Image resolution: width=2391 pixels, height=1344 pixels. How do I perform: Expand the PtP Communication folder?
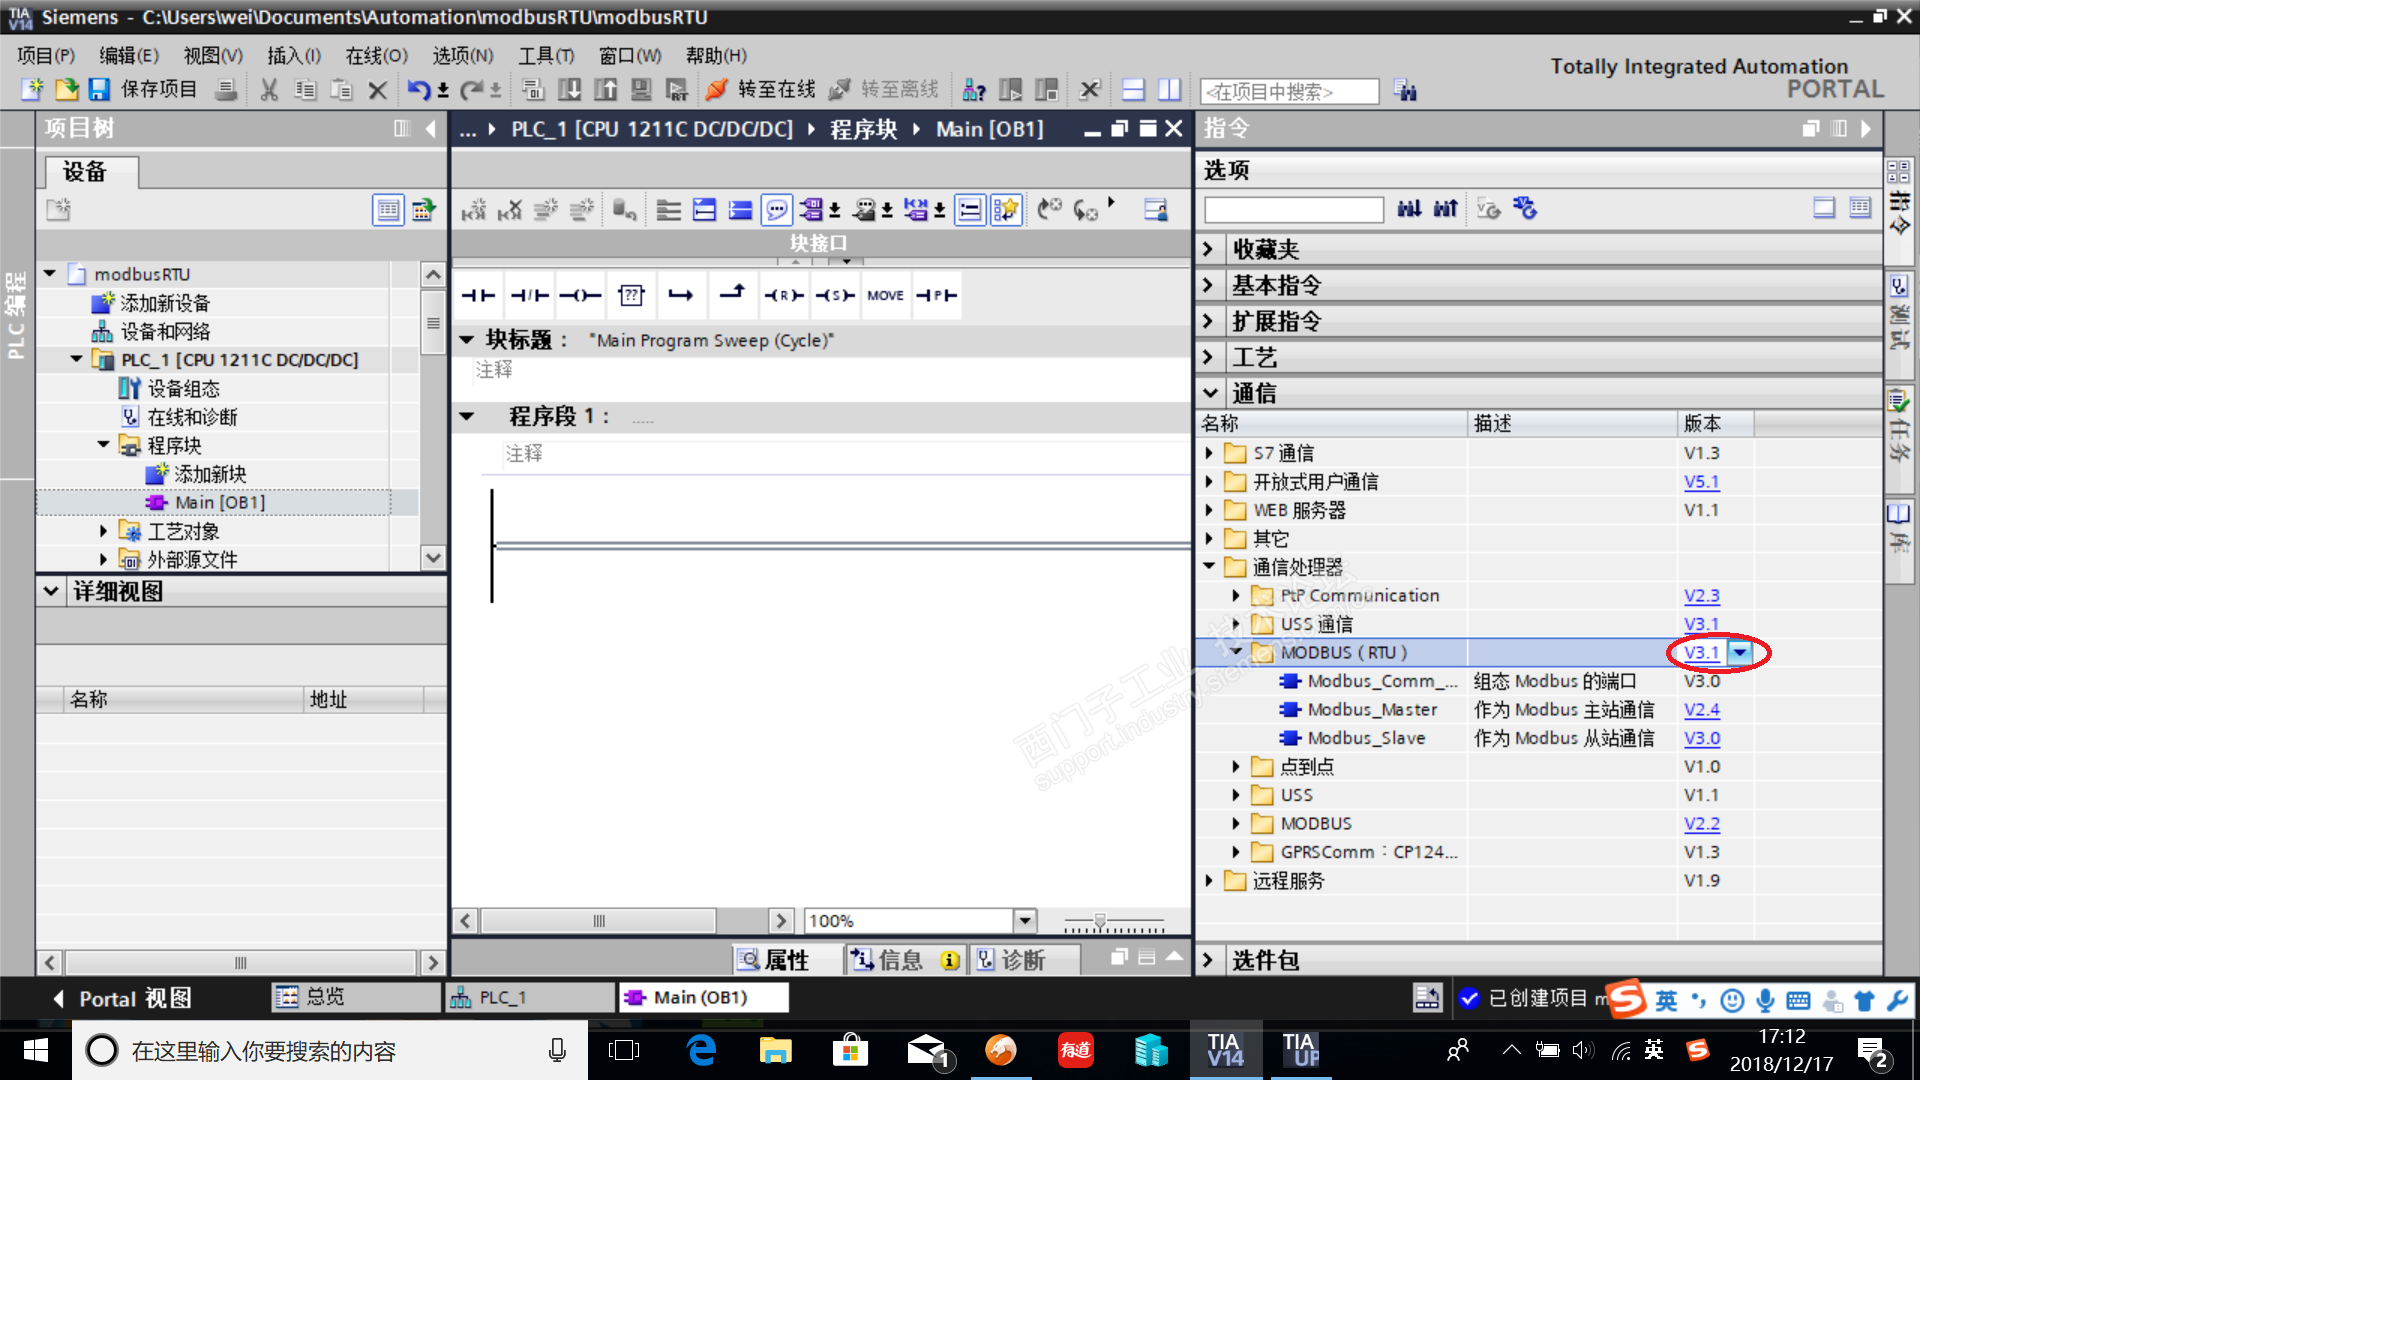[1236, 596]
